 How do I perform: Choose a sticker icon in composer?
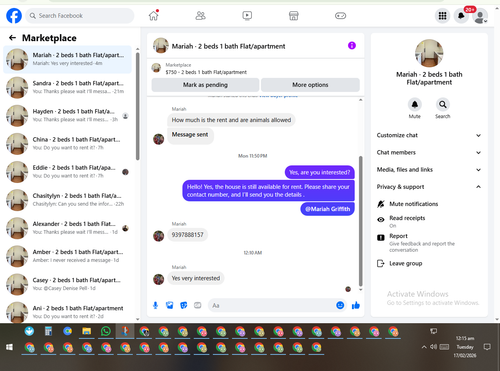pos(184,305)
